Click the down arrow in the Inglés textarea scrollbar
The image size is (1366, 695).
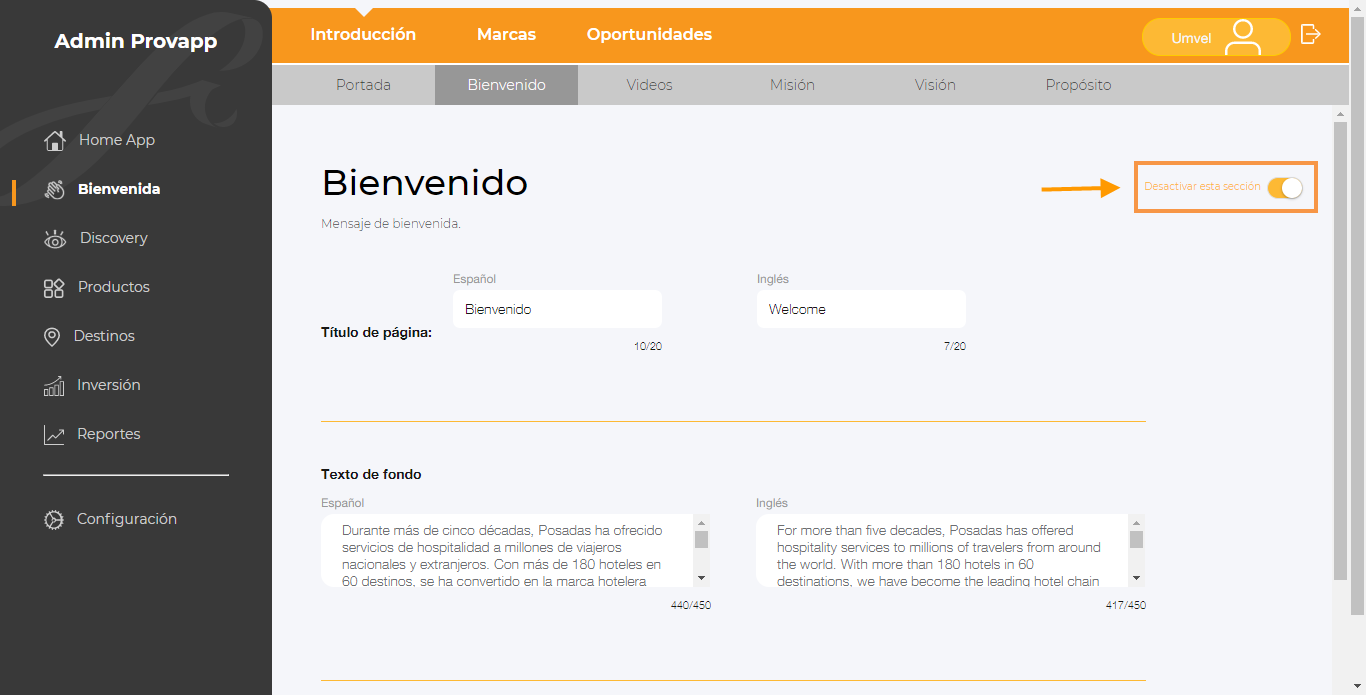click(x=1136, y=578)
